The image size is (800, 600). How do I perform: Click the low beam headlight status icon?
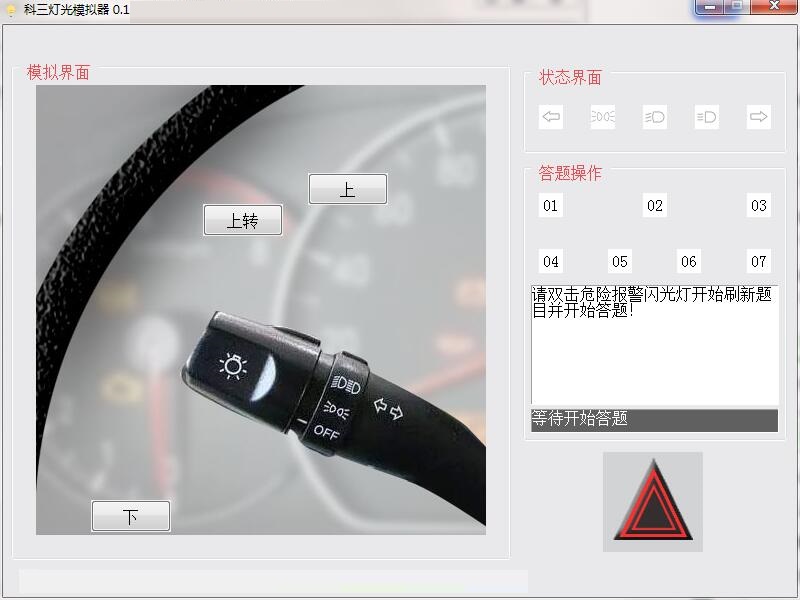tap(655, 117)
